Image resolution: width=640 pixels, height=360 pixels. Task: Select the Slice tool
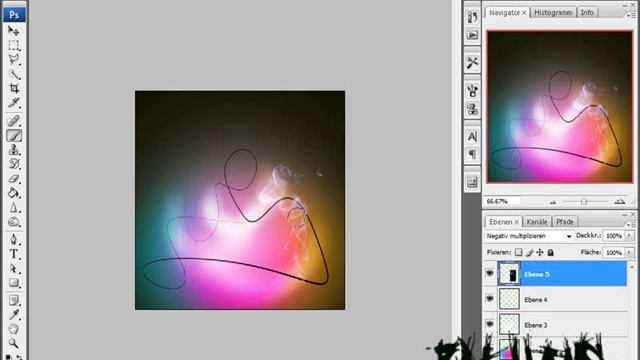click(x=14, y=102)
